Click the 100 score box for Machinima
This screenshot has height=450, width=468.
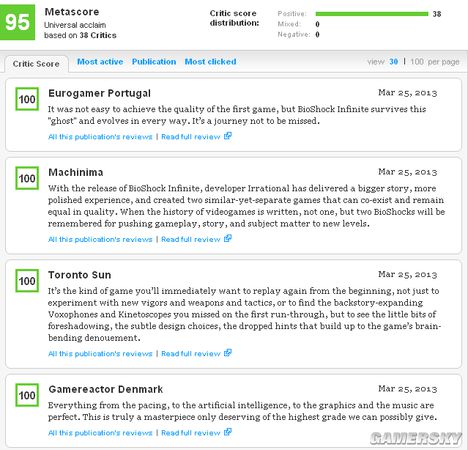27,178
